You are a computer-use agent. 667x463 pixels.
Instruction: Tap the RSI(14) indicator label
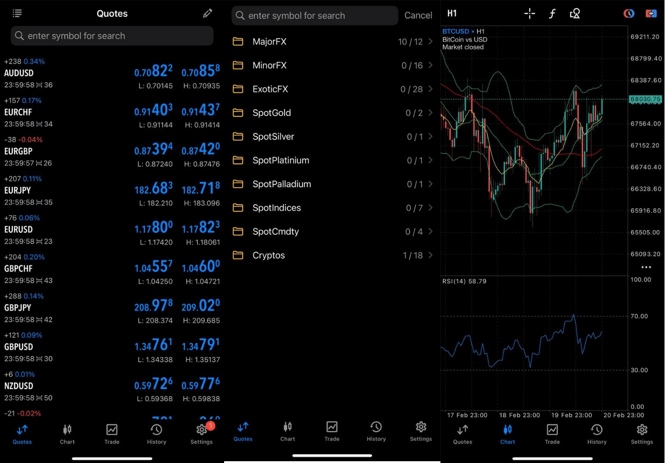coord(464,281)
